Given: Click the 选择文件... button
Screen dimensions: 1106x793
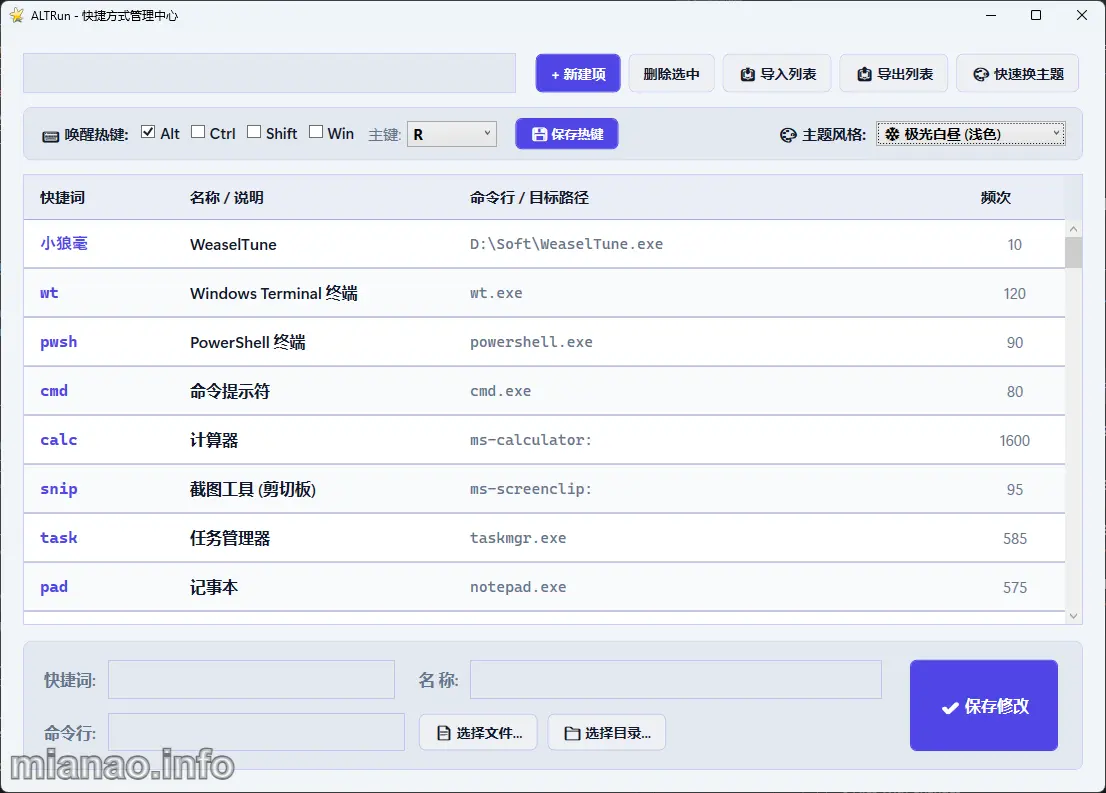Looking at the screenshot, I should pyautogui.click(x=478, y=732).
